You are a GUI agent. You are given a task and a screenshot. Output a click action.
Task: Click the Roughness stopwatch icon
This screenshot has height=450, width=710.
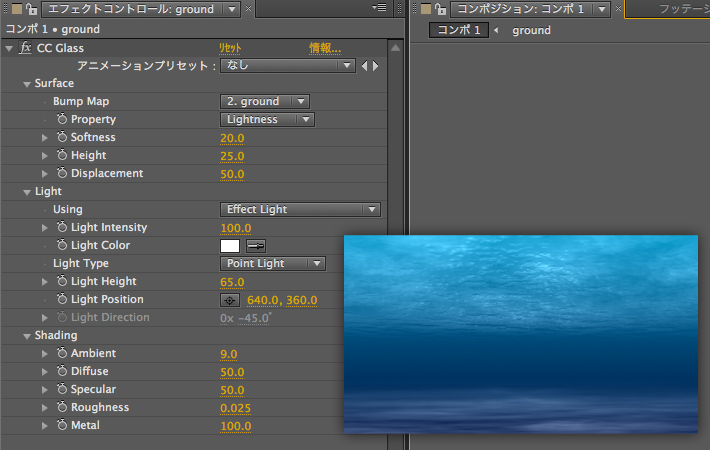click(x=62, y=408)
